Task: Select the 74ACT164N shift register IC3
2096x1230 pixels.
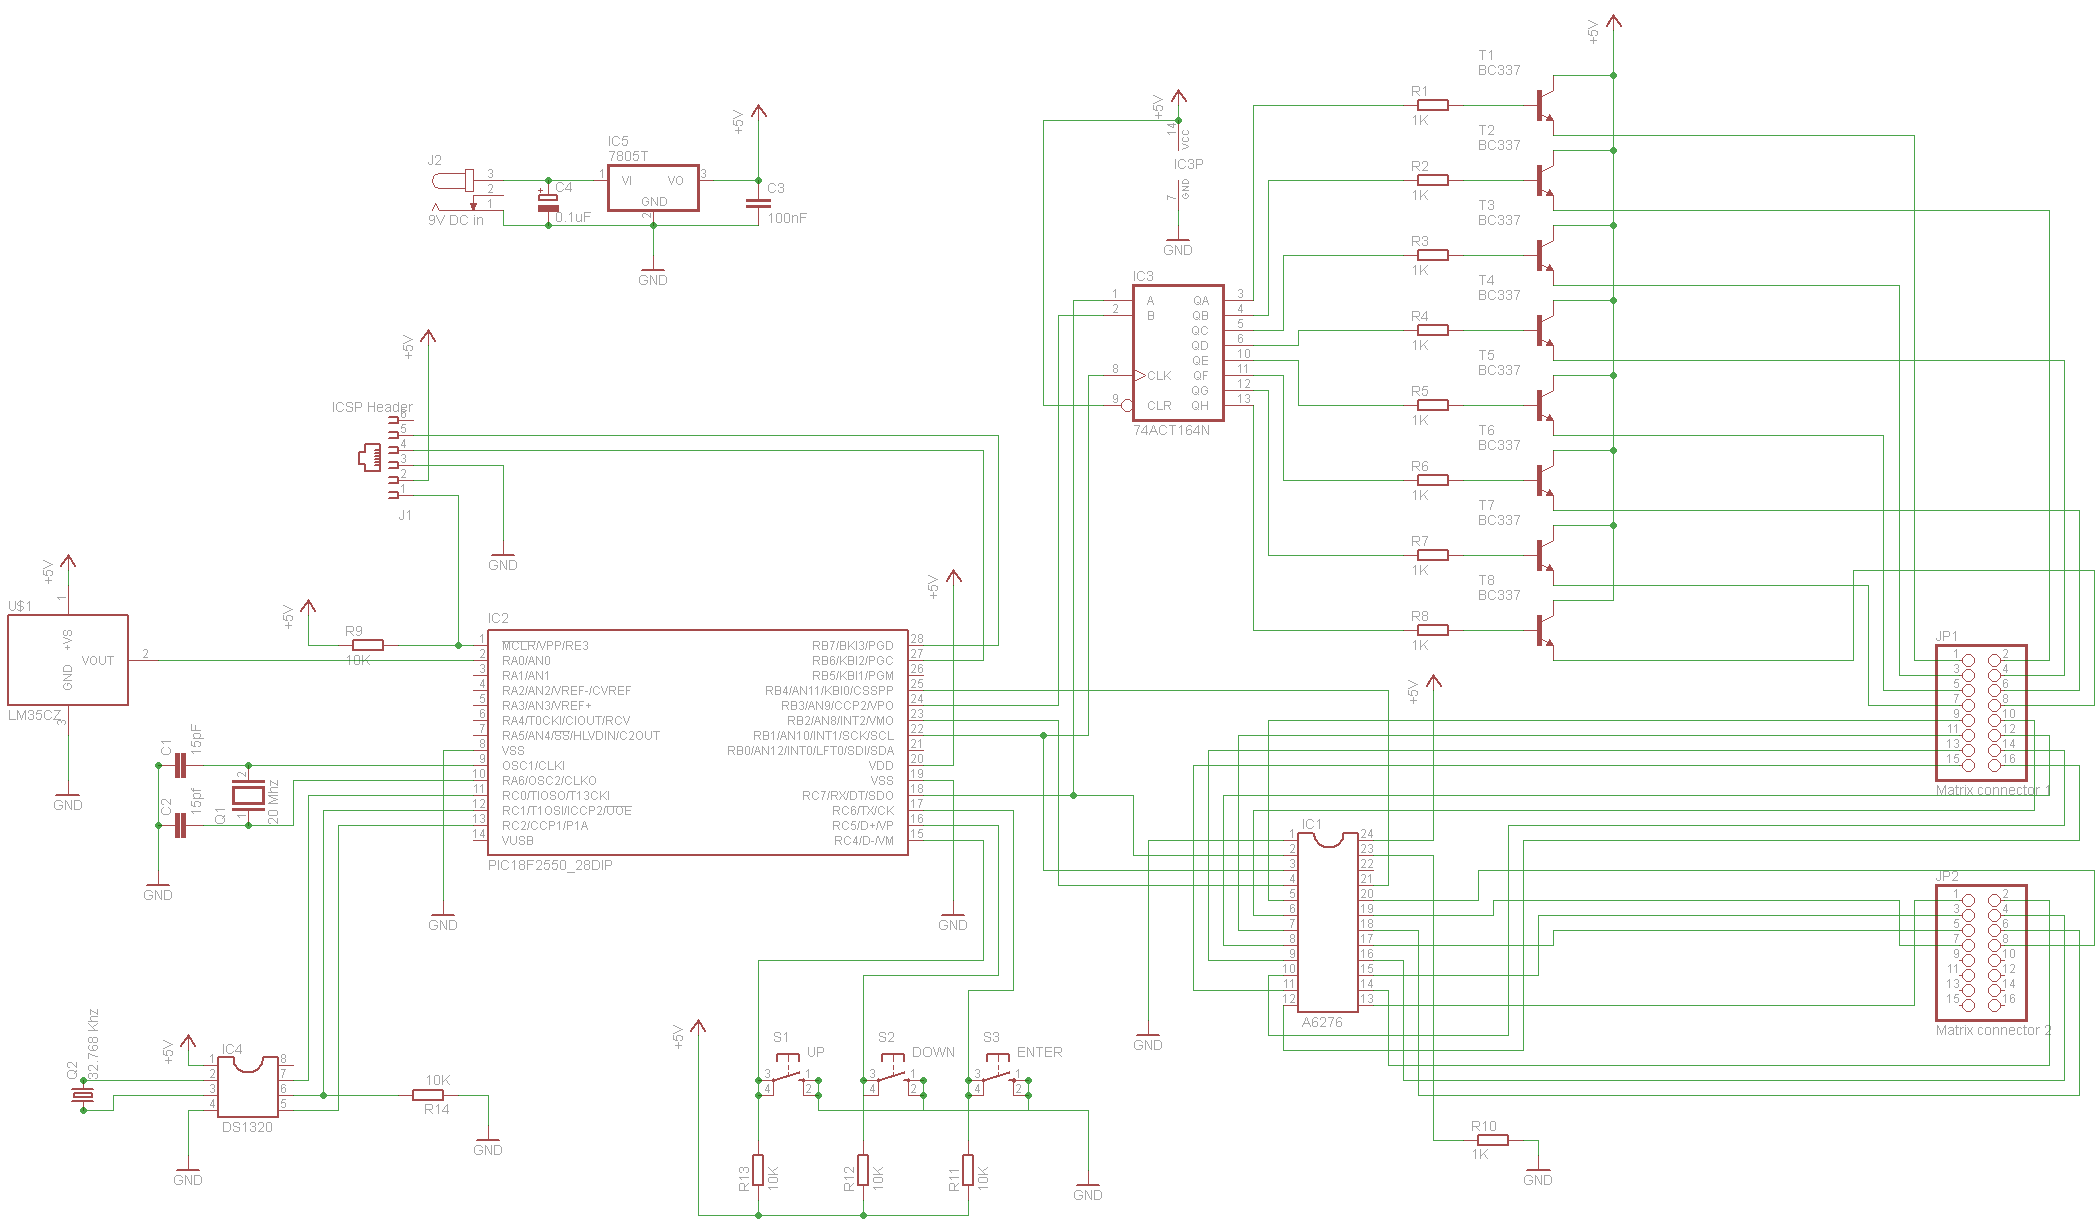Action: (1178, 352)
